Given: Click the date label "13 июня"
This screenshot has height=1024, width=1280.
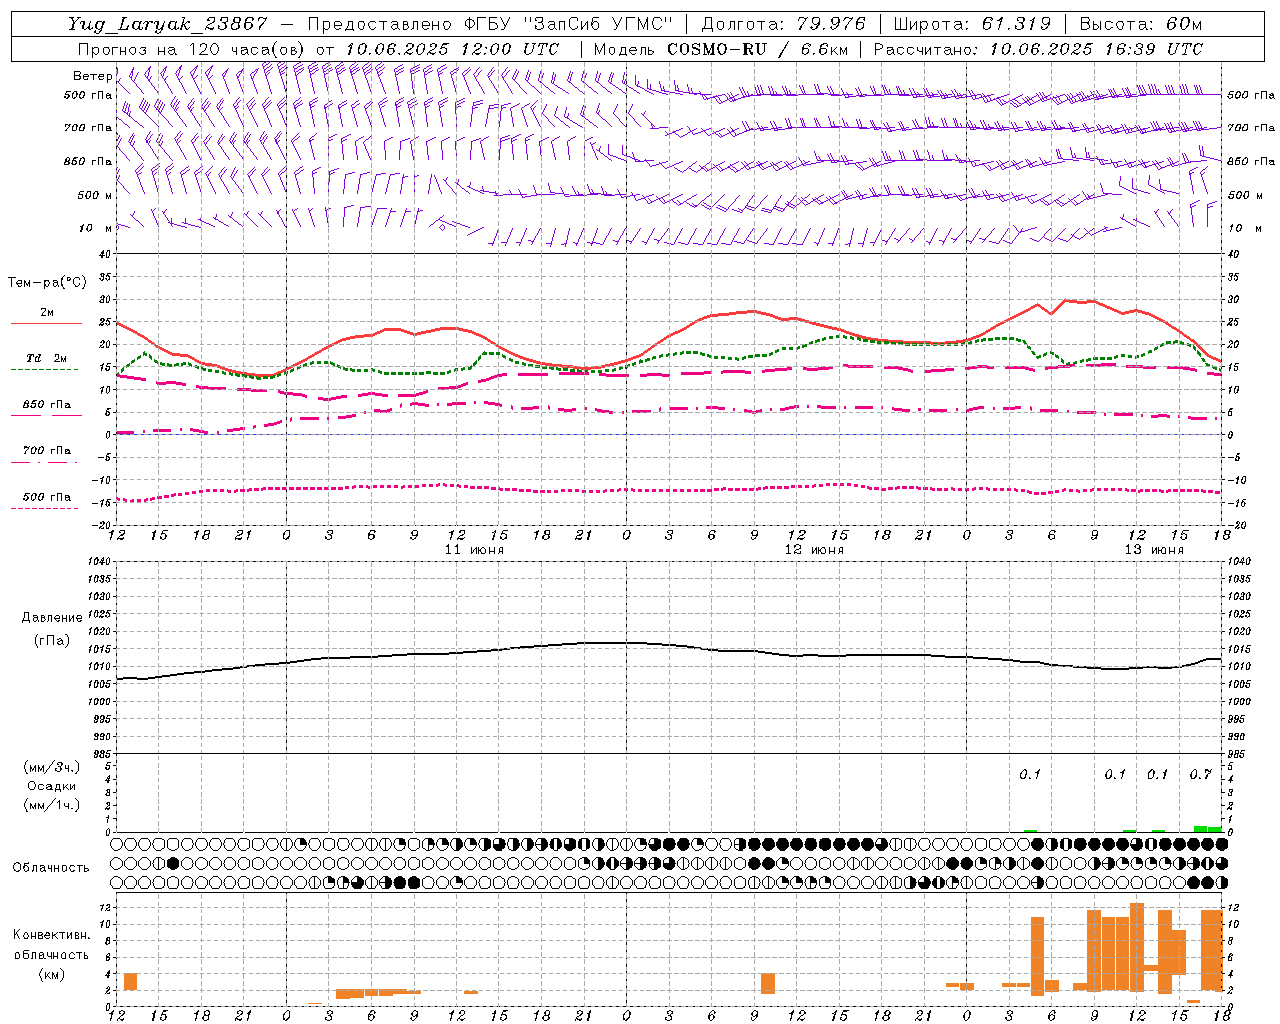Looking at the screenshot, I should [1154, 550].
